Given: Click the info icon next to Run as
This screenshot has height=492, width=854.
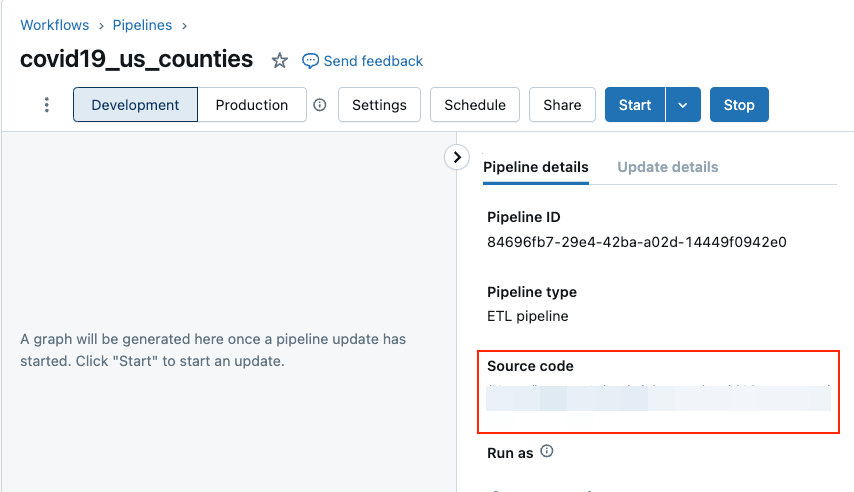Looking at the screenshot, I should 547,452.
